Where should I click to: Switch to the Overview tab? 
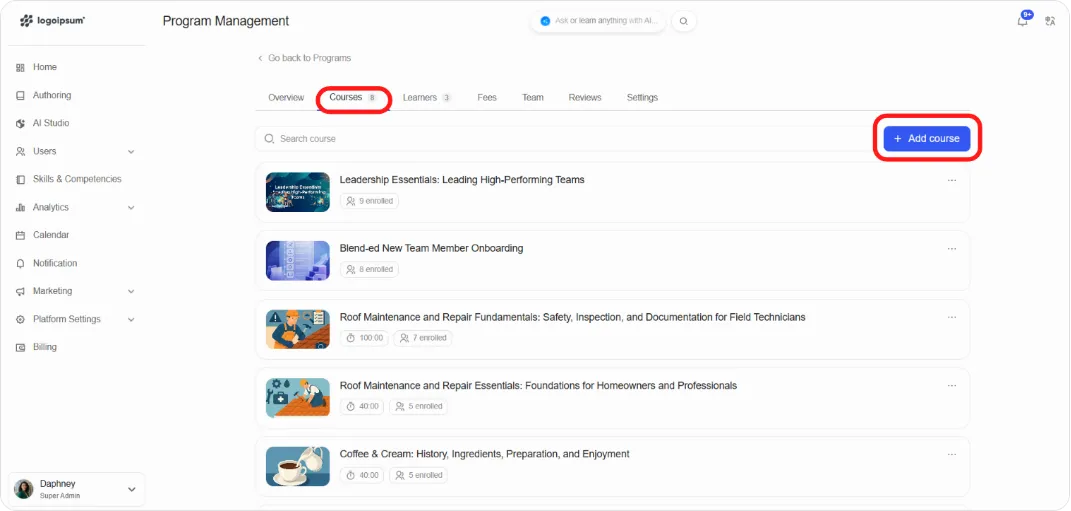point(286,98)
